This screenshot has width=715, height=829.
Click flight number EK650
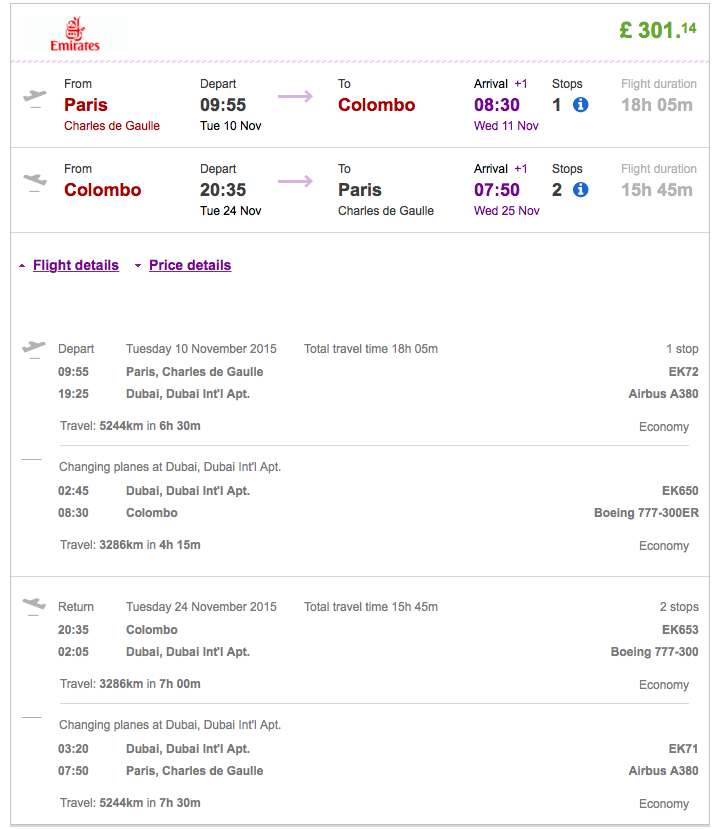680,491
